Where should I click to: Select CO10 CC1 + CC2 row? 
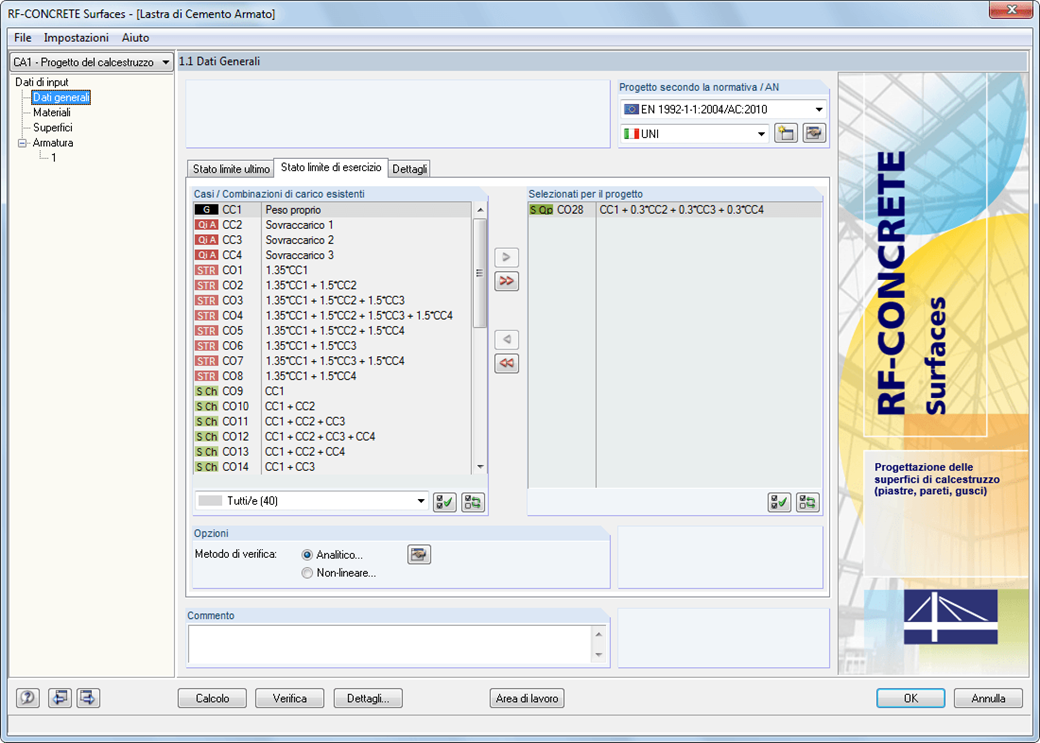pyautogui.click(x=332, y=406)
